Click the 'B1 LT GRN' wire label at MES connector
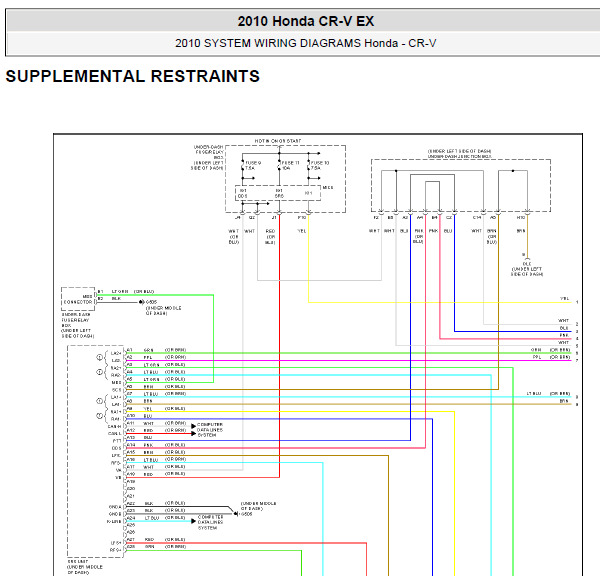 [120, 292]
